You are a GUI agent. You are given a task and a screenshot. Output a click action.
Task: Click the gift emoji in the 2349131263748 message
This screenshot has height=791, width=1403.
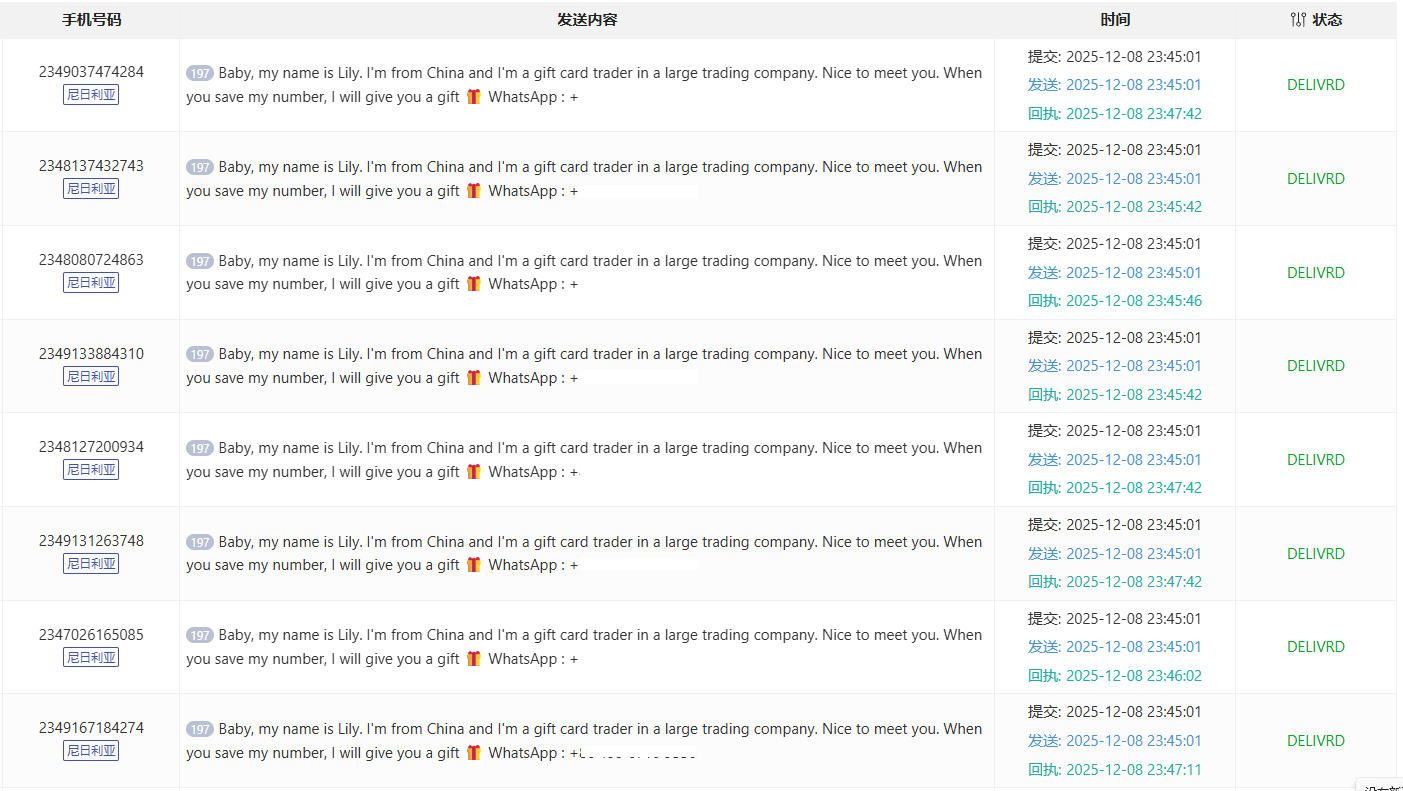tap(474, 565)
